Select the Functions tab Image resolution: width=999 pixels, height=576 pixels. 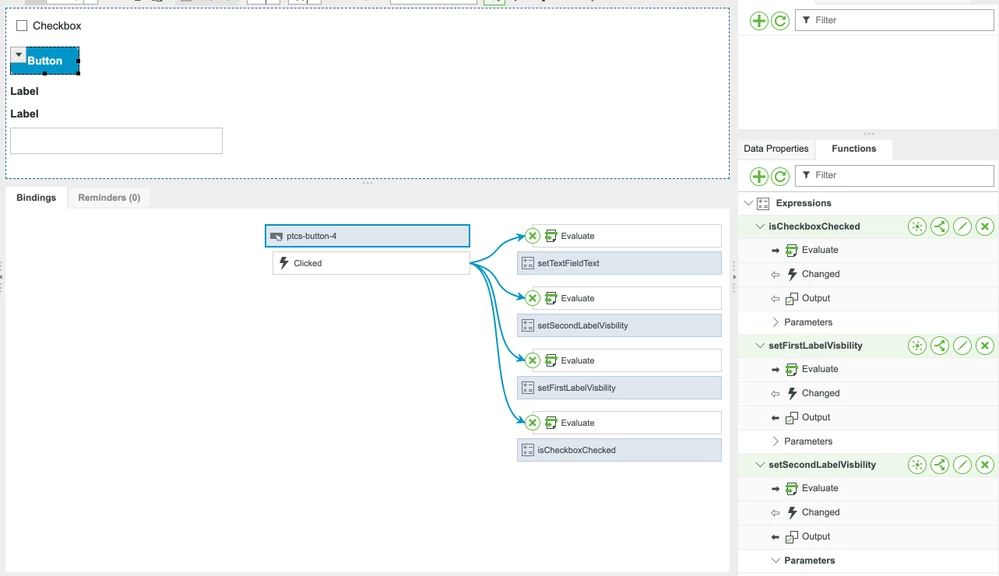click(x=854, y=148)
